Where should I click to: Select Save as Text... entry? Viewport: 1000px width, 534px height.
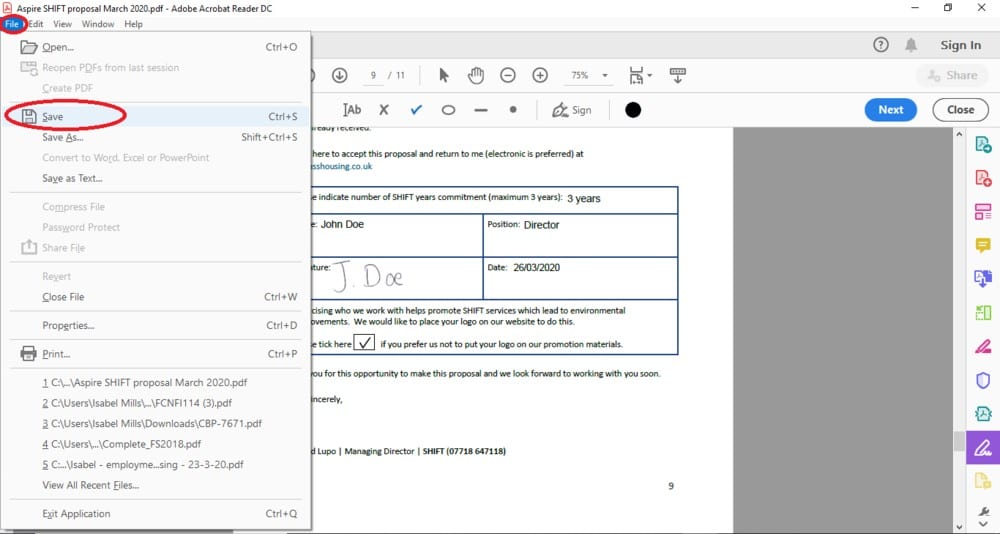[x=158, y=178]
